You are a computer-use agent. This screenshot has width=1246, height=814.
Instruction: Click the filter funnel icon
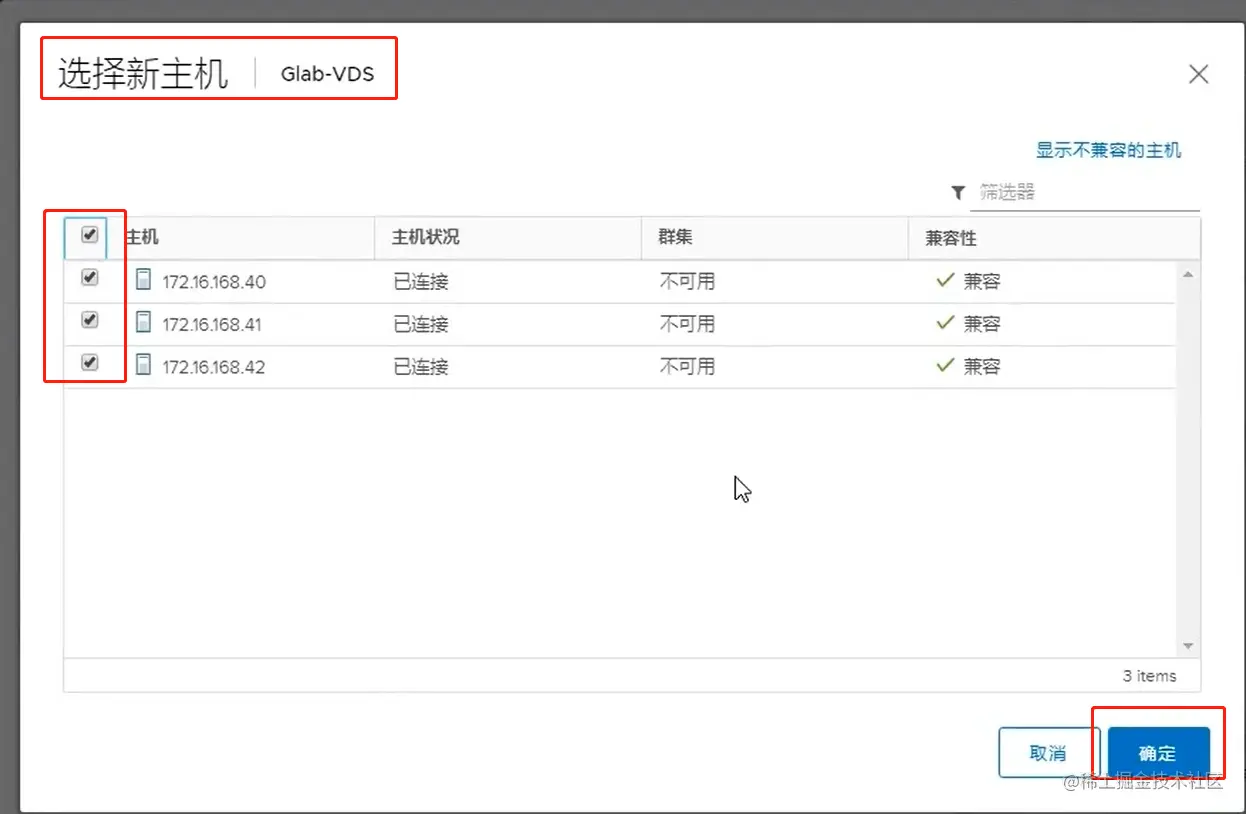click(958, 192)
